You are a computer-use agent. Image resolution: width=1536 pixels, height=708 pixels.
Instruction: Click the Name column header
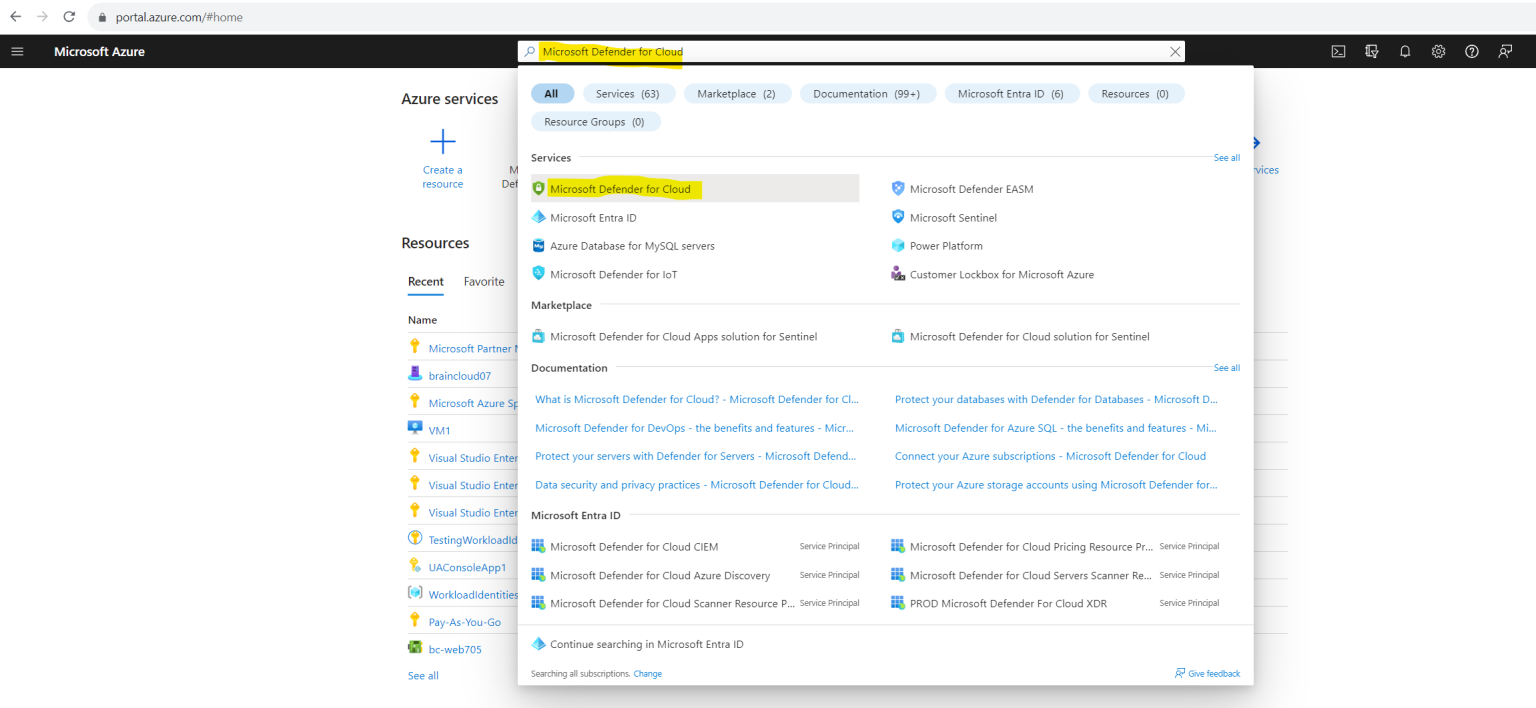tap(422, 320)
